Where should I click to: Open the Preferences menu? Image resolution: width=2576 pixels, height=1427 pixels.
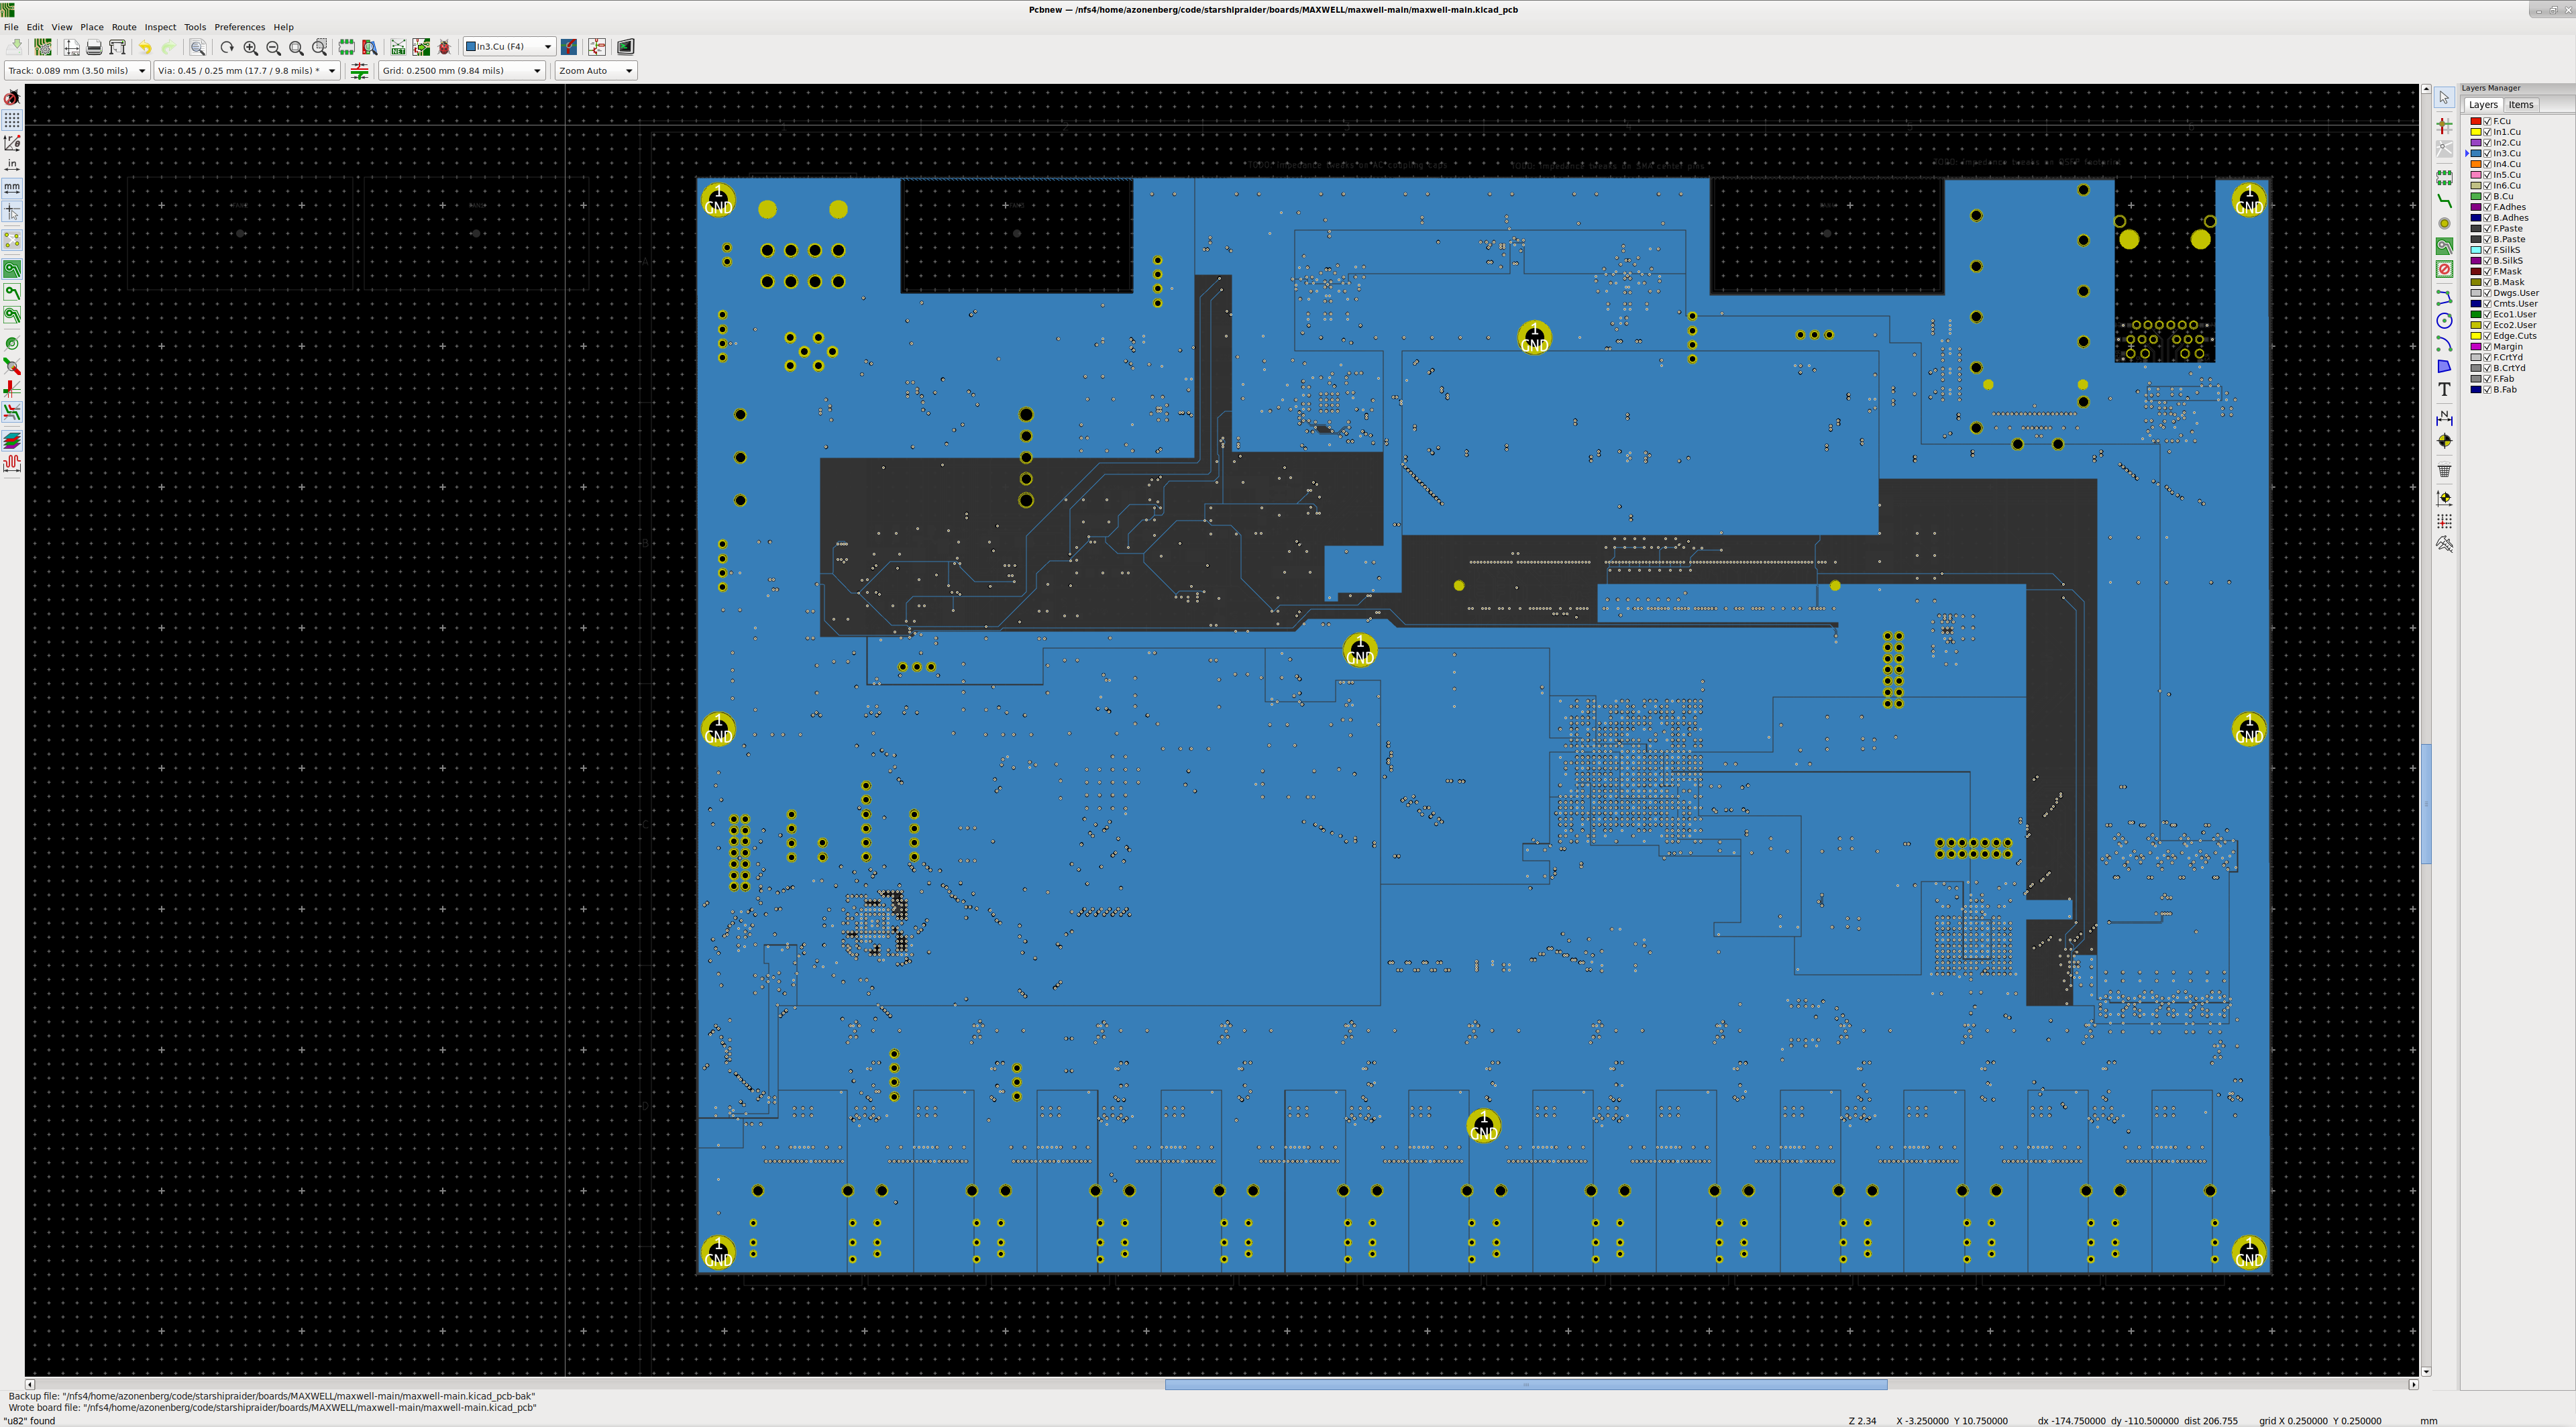(239, 27)
